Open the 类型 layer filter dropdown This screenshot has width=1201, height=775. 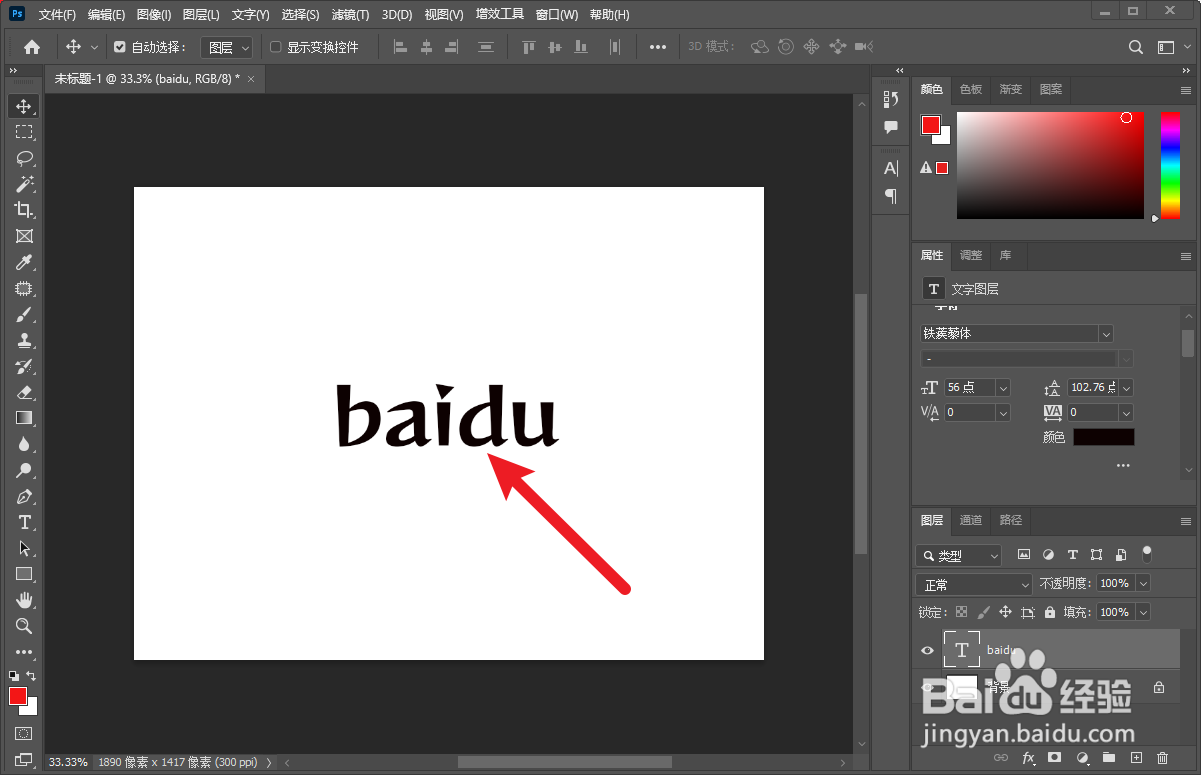click(x=959, y=555)
